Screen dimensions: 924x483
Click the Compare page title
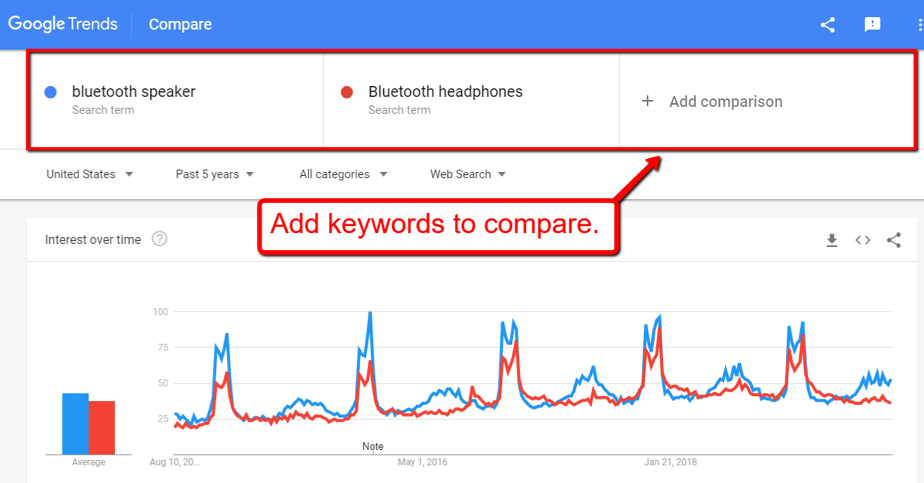(180, 25)
